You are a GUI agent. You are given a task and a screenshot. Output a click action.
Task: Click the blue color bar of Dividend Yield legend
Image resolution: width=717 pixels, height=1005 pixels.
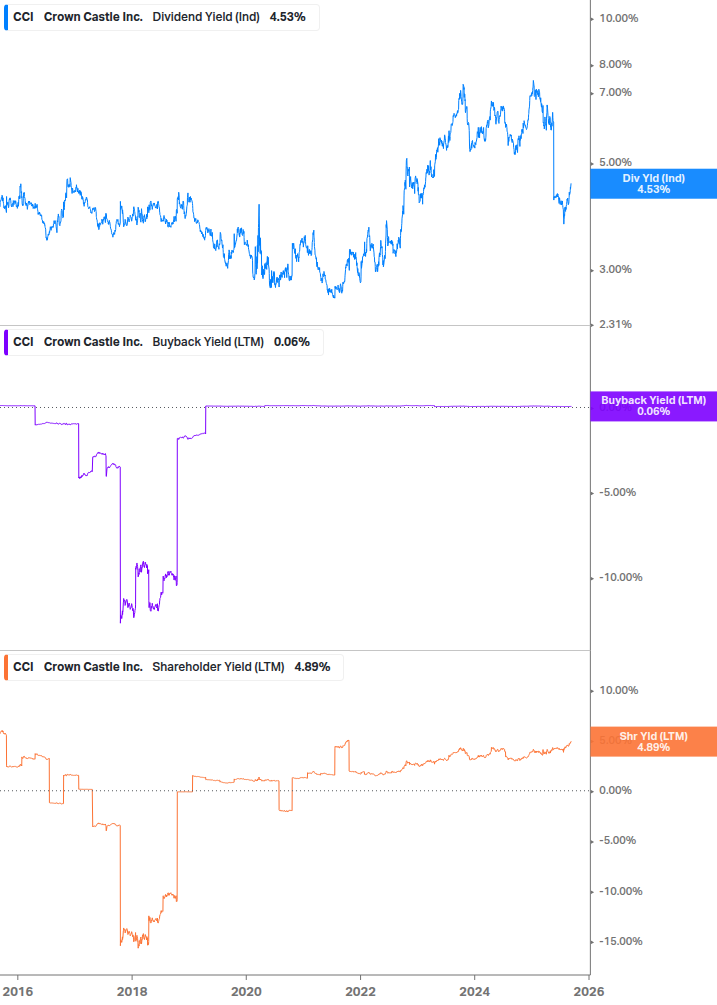click(6, 17)
